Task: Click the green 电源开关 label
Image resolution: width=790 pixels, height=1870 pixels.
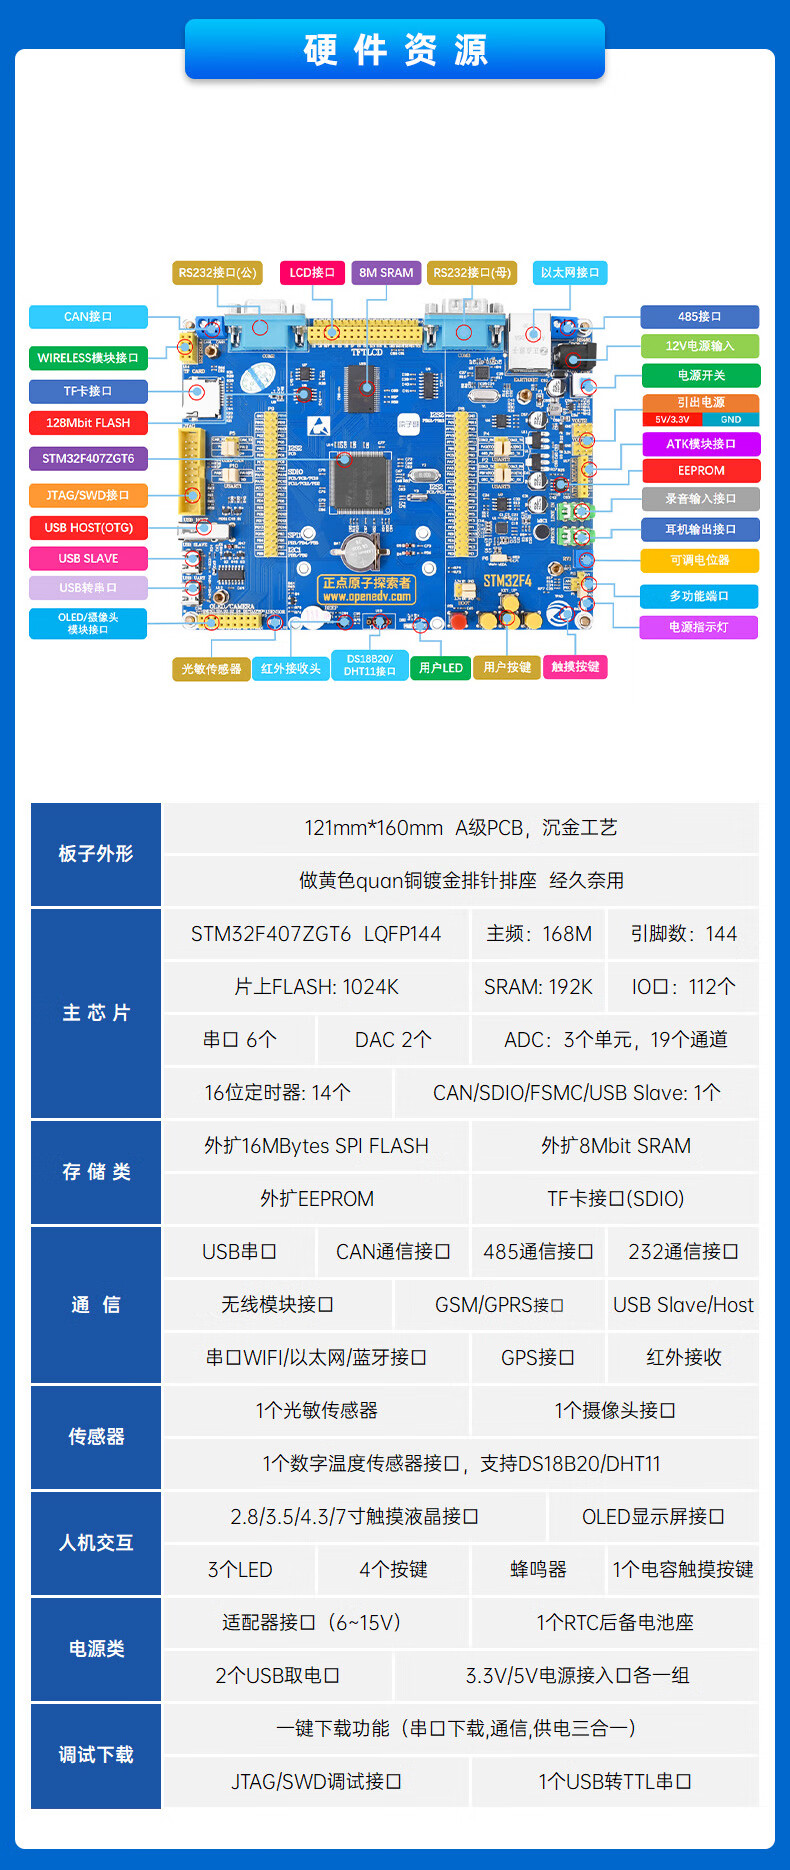Action: click(700, 376)
